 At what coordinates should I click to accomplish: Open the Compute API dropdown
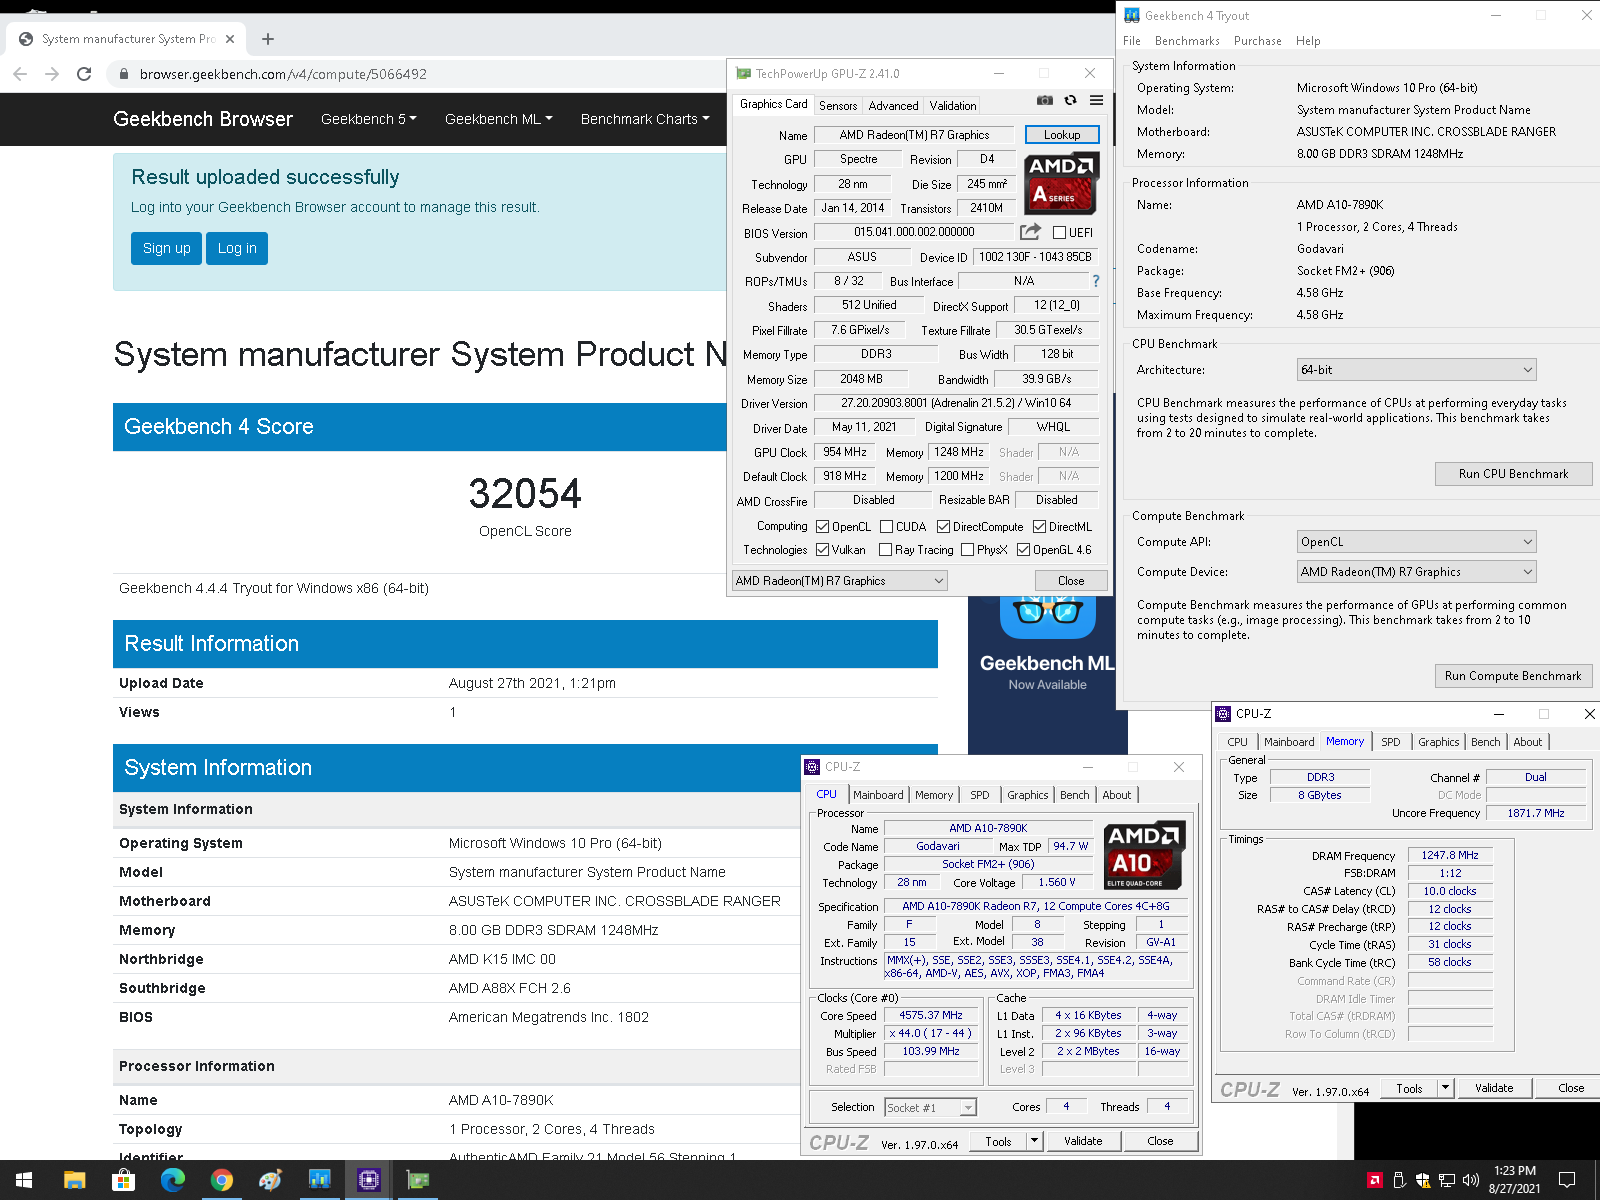pos(1416,542)
